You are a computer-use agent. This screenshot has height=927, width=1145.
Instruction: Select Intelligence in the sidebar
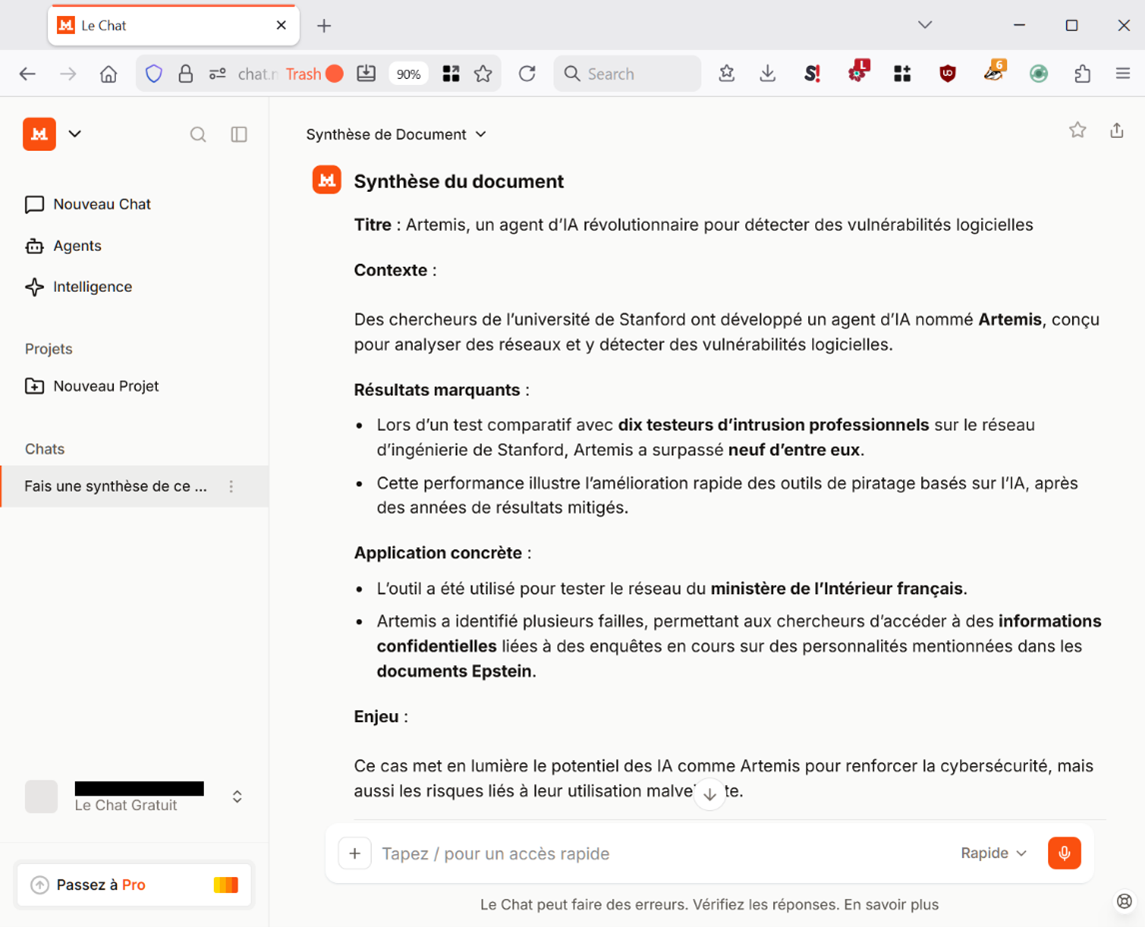(92, 286)
